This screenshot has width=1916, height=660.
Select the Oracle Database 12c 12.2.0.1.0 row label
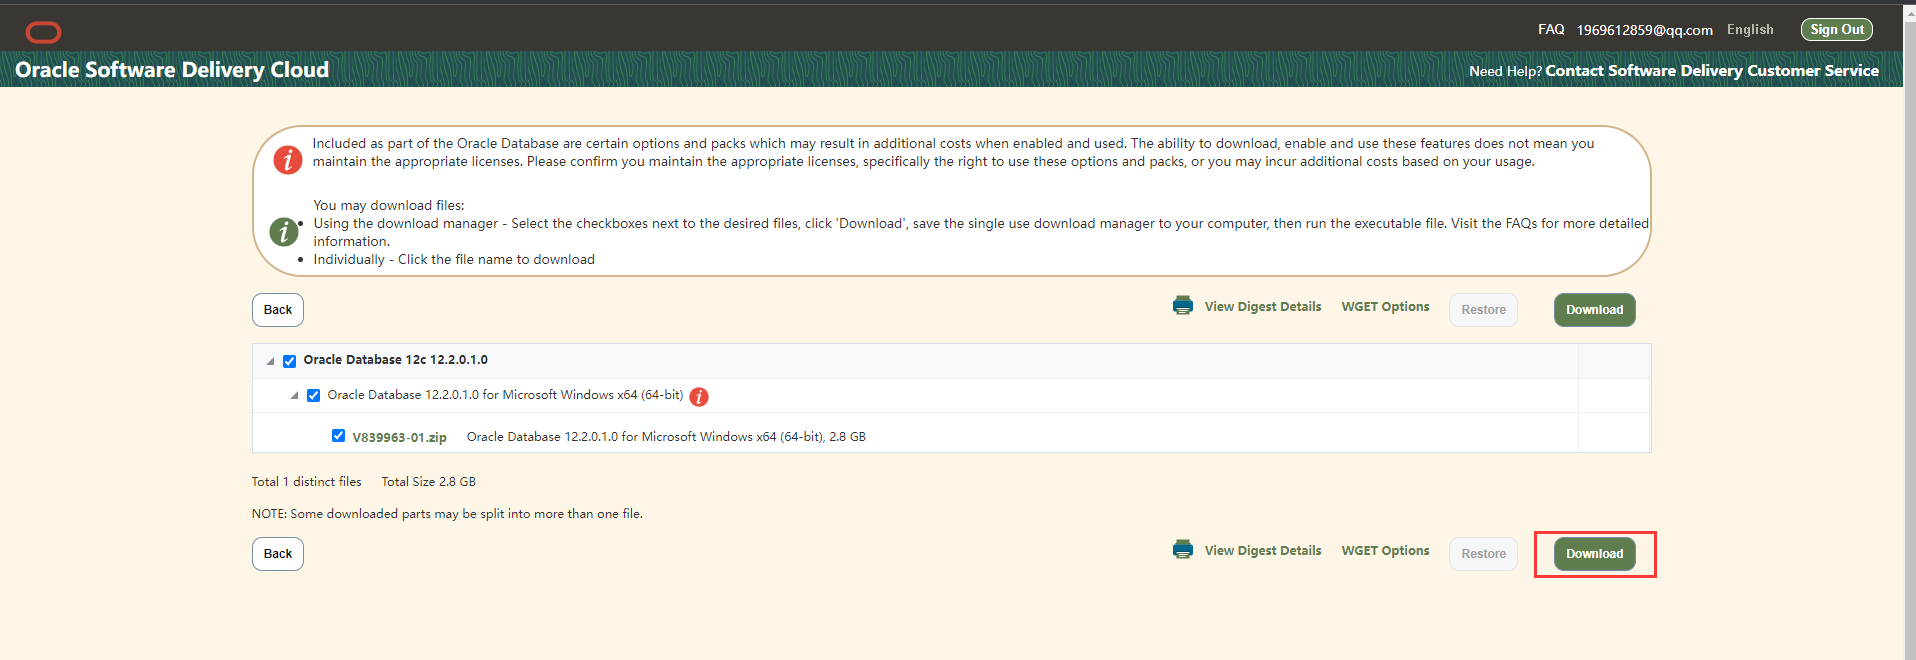pyautogui.click(x=396, y=360)
